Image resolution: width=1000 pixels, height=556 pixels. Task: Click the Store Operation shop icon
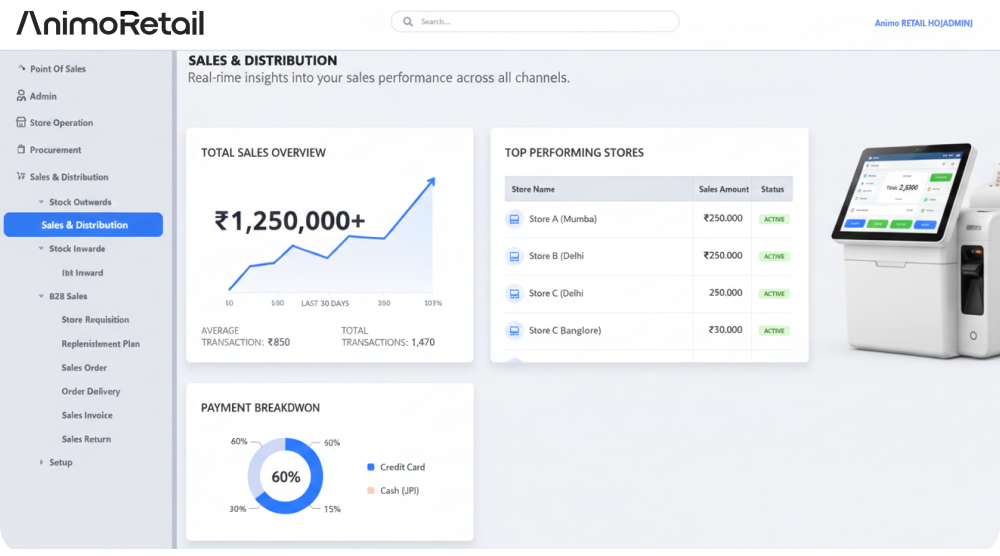21,123
